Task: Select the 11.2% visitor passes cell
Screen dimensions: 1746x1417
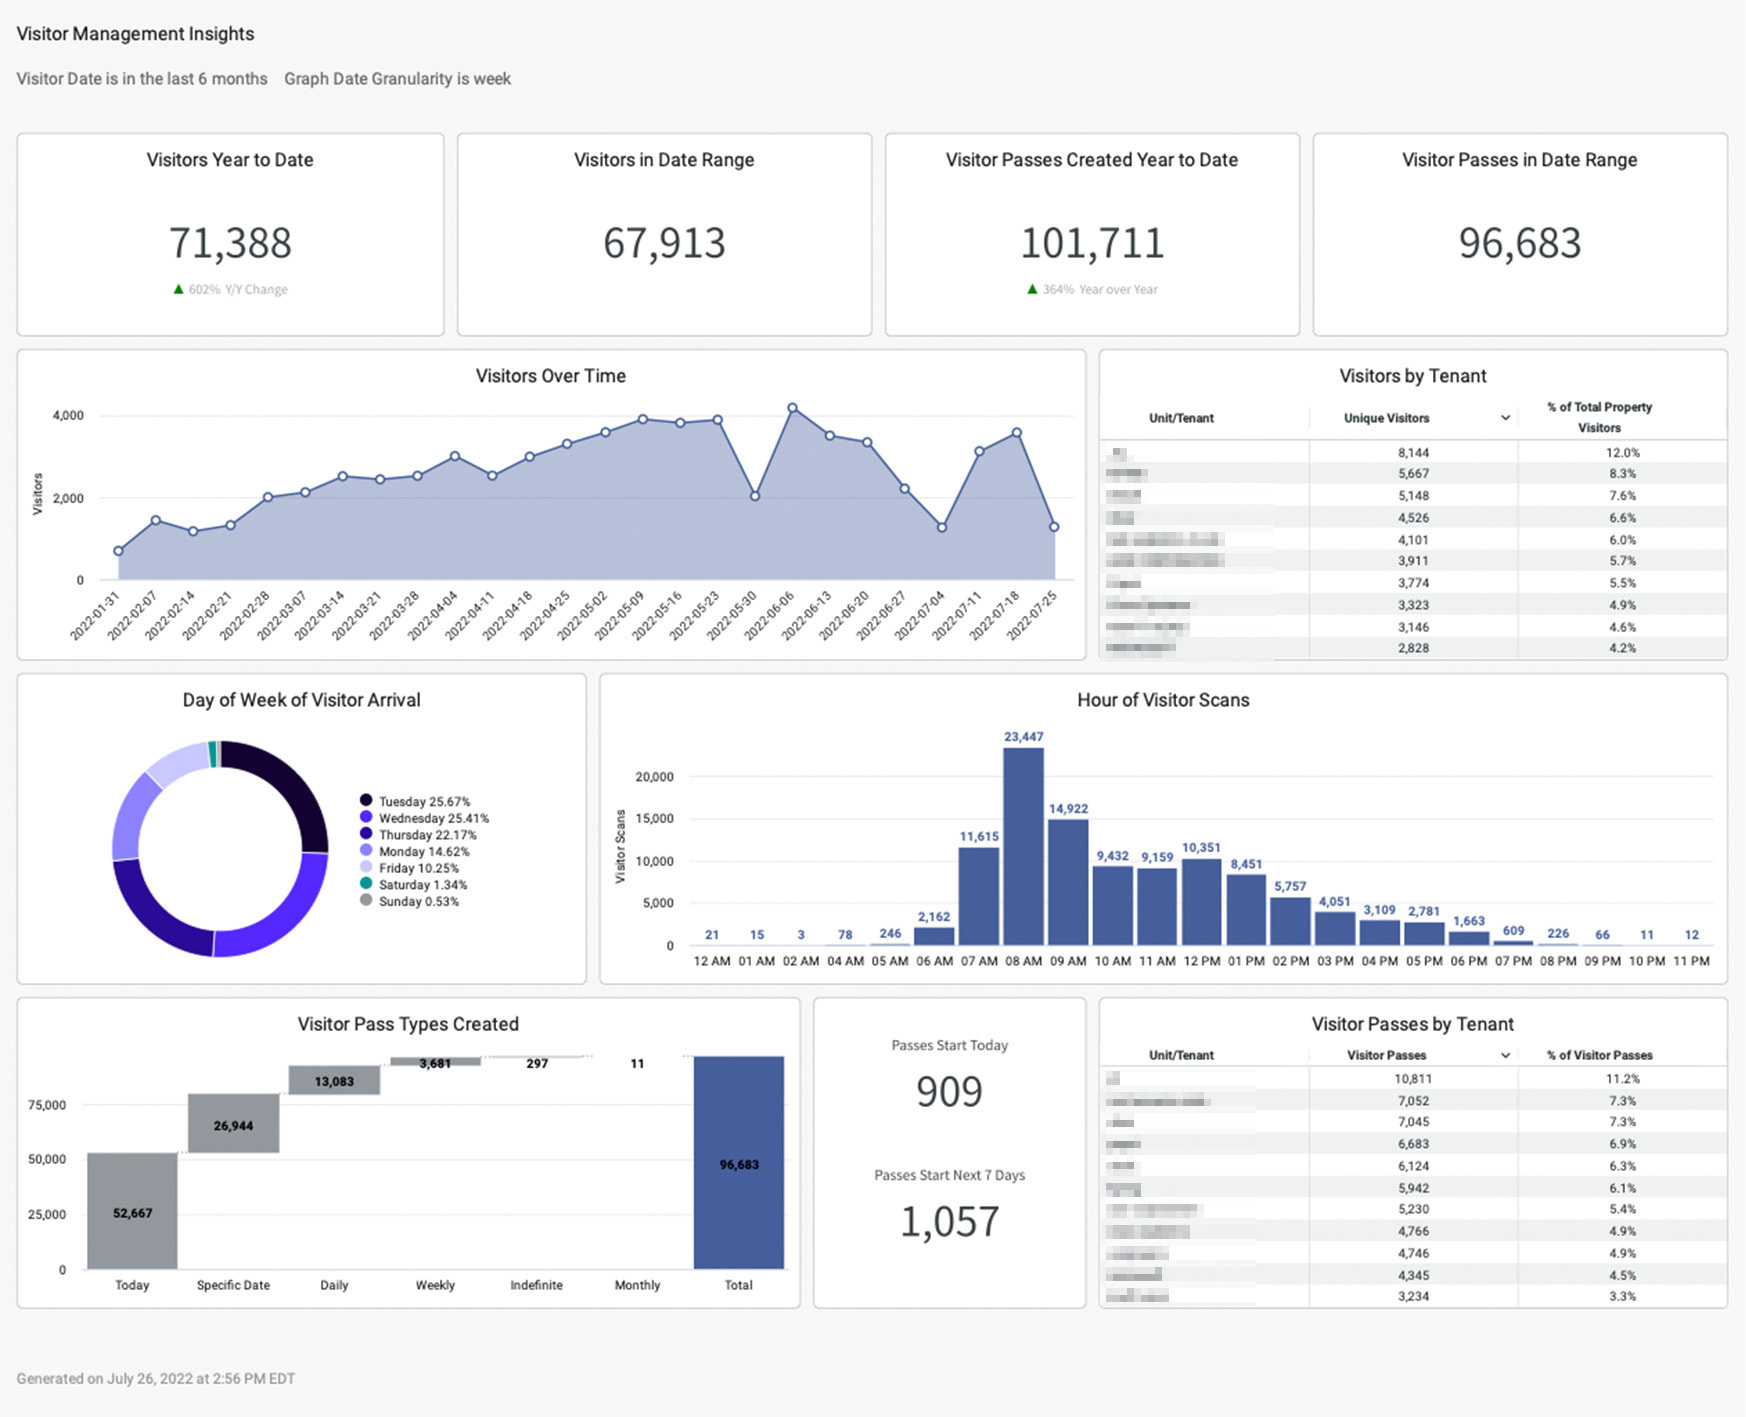Action: click(x=1622, y=1079)
